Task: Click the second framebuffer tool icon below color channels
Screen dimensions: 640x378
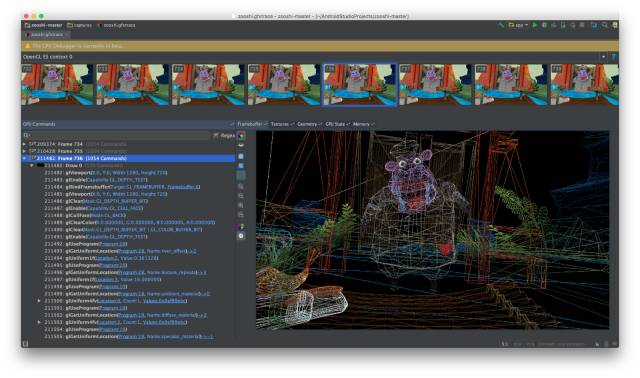Action: (241, 145)
